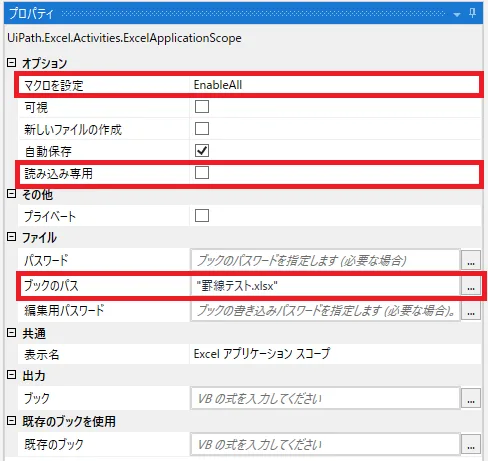This screenshot has width=488, height=461.
Task: Select the 既存のブック property label
Action: point(54,444)
